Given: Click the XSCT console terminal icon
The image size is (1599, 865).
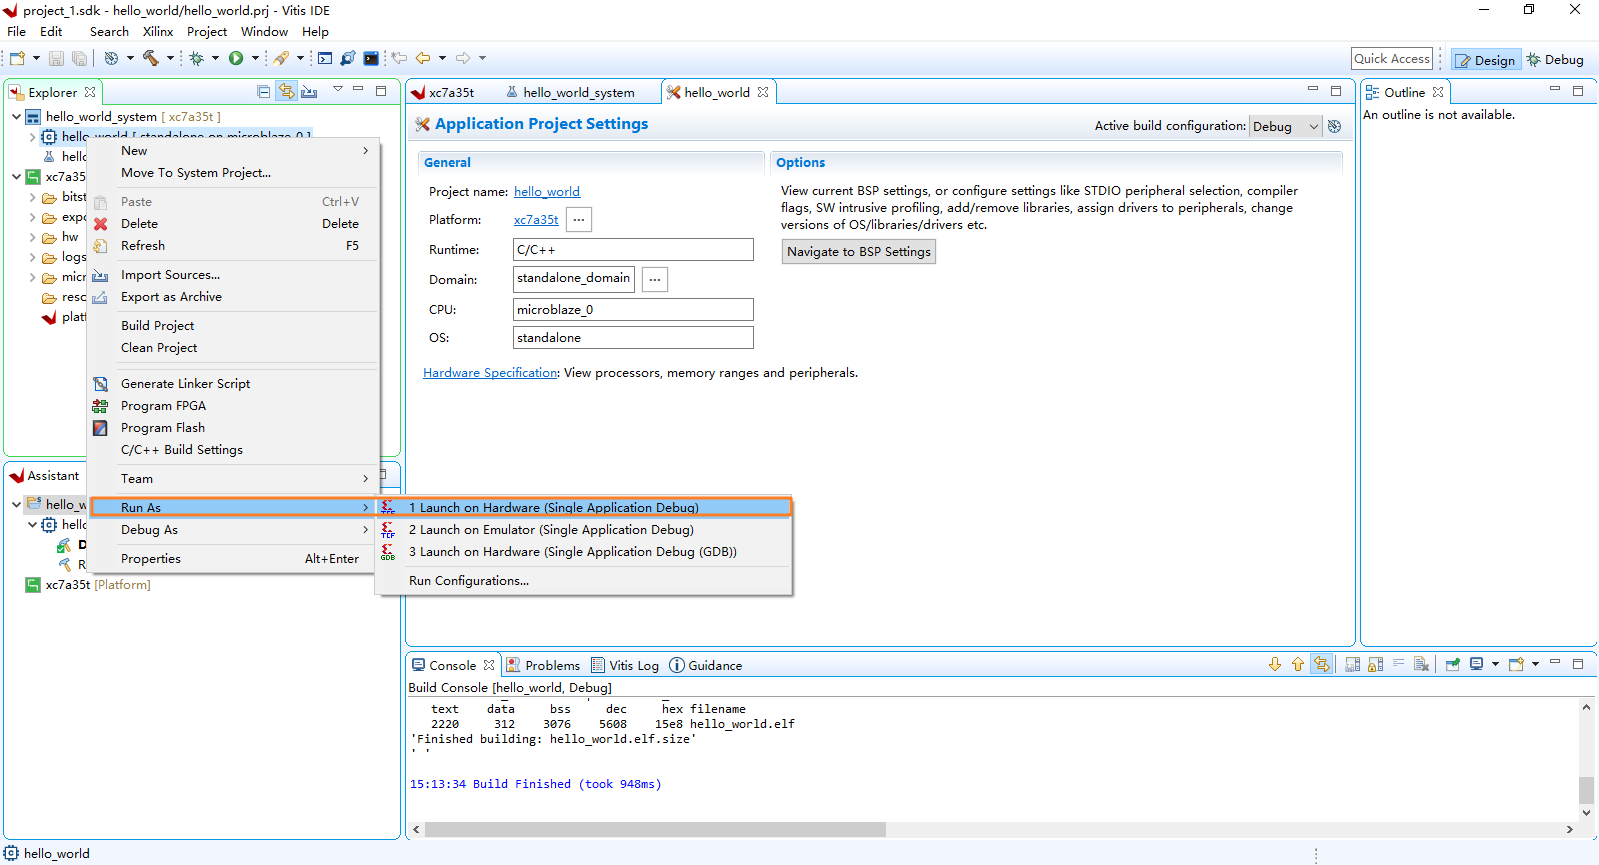Looking at the screenshot, I should [325, 58].
